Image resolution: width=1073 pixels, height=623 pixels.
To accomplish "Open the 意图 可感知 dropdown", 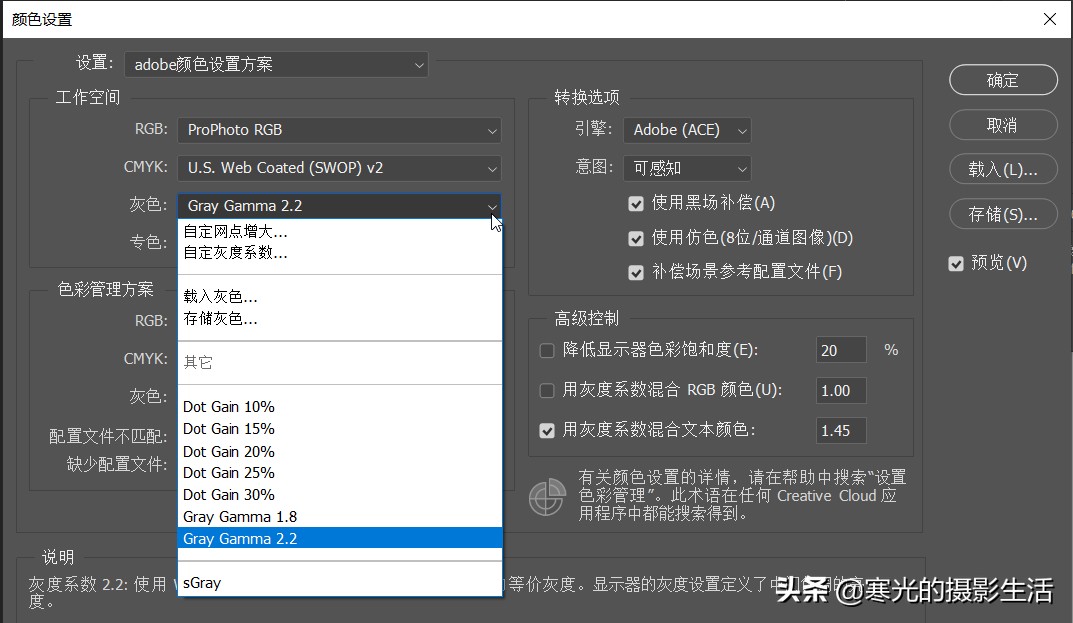I will pyautogui.click(x=687, y=168).
